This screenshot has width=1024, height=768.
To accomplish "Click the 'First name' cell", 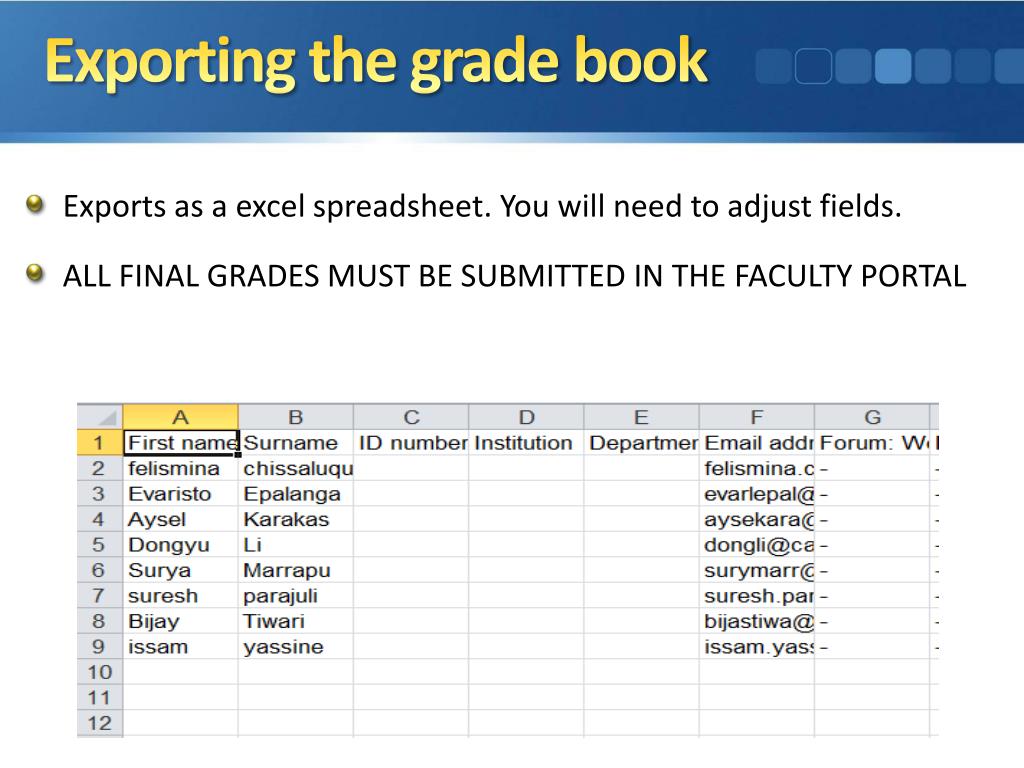I will [181, 443].
